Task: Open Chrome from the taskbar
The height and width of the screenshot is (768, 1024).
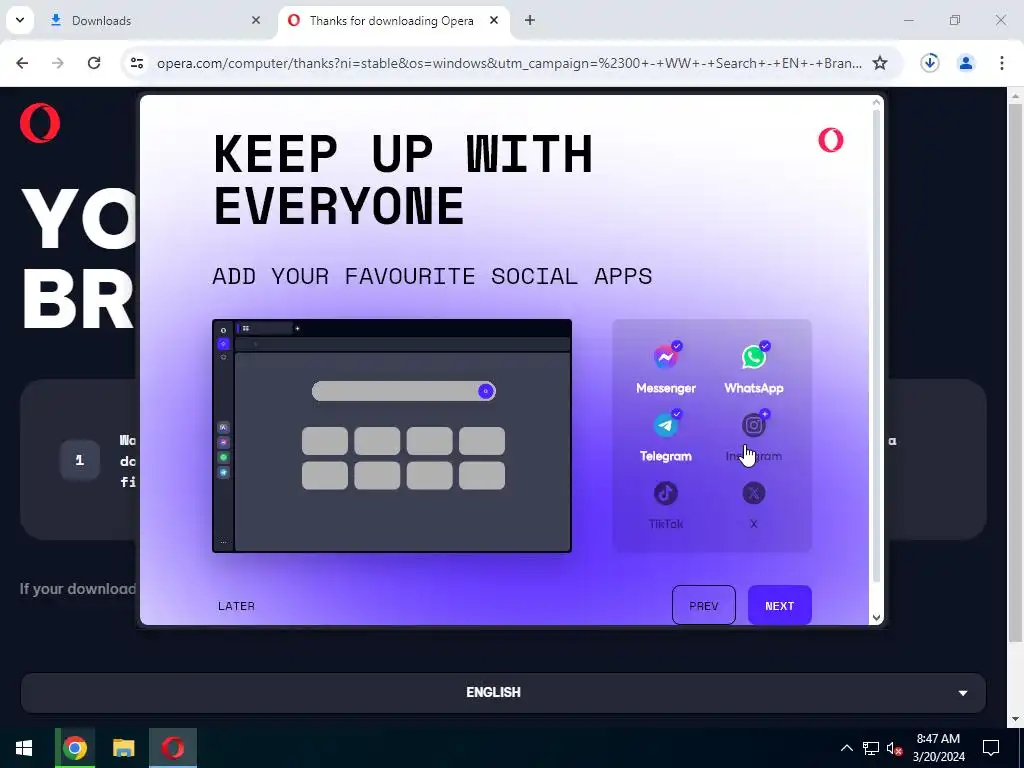Action: point(74,748)
